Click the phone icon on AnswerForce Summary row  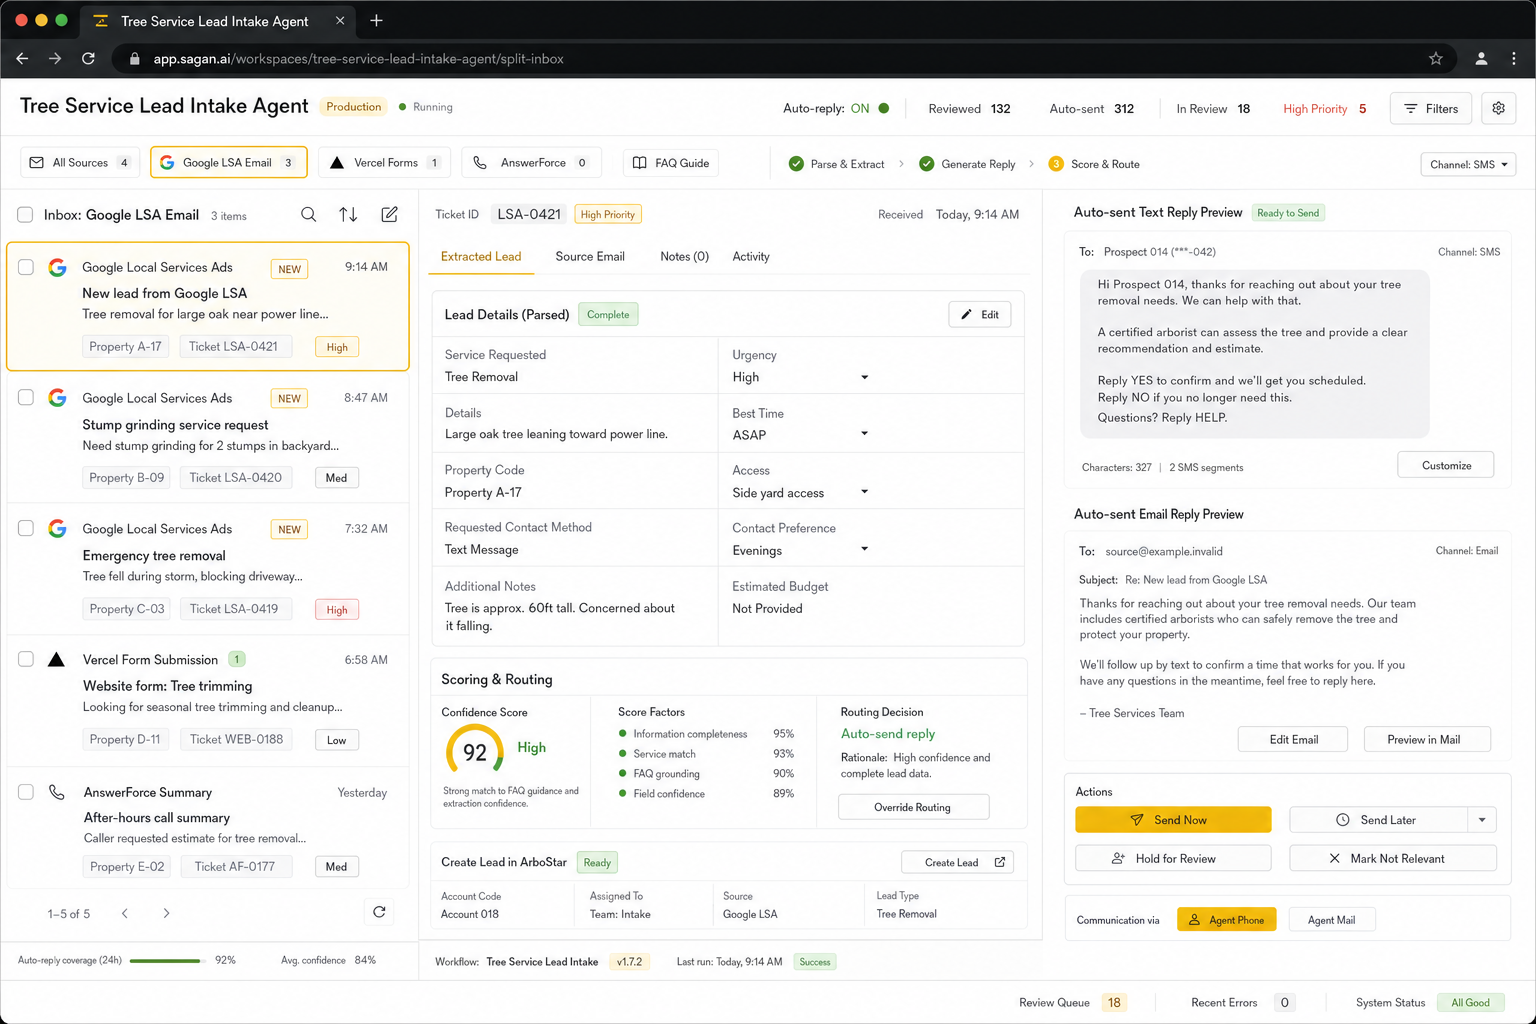57,792
